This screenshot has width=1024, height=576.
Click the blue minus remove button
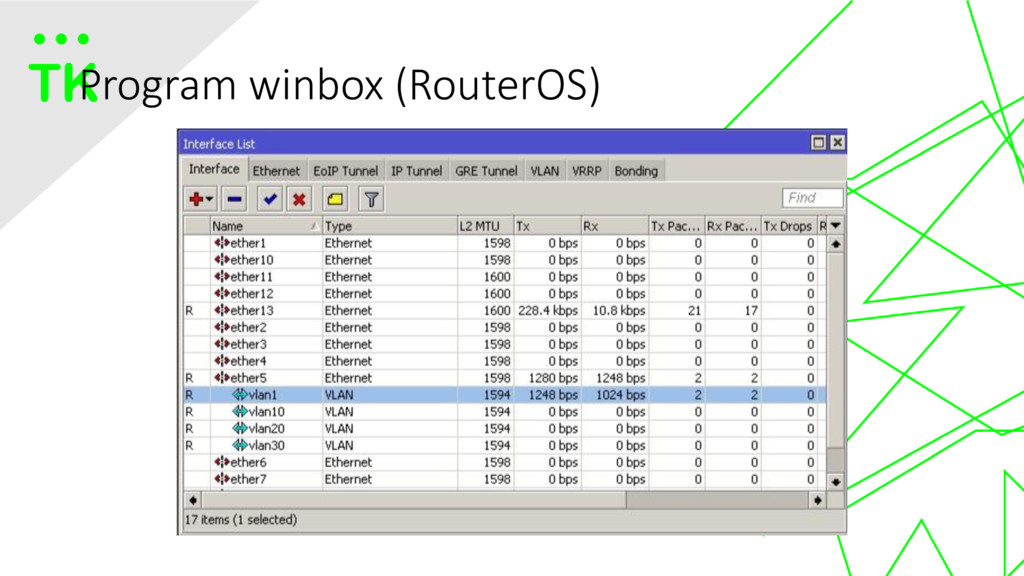point(234,199)
